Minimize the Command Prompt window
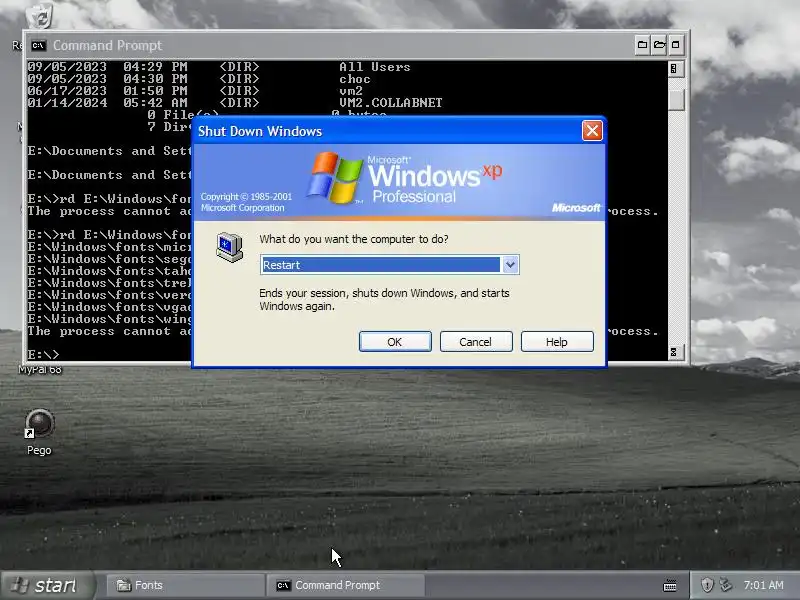800x600 pixels. point(642,45)
